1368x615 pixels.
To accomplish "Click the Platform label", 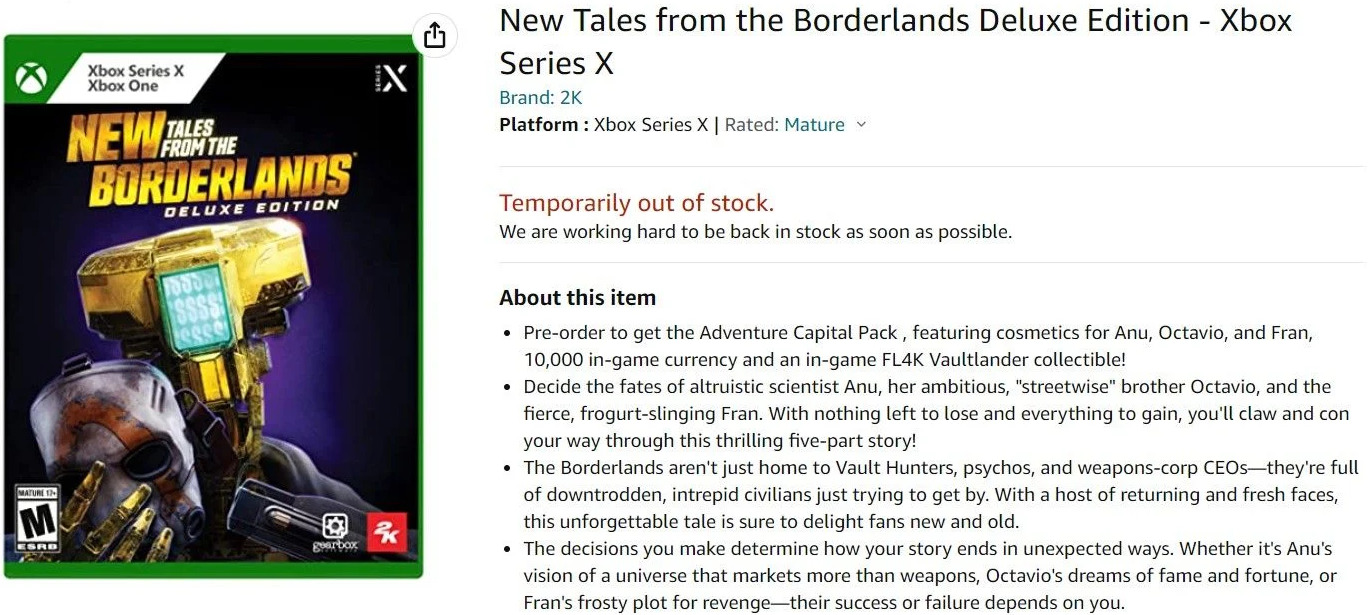I will 543,125.
